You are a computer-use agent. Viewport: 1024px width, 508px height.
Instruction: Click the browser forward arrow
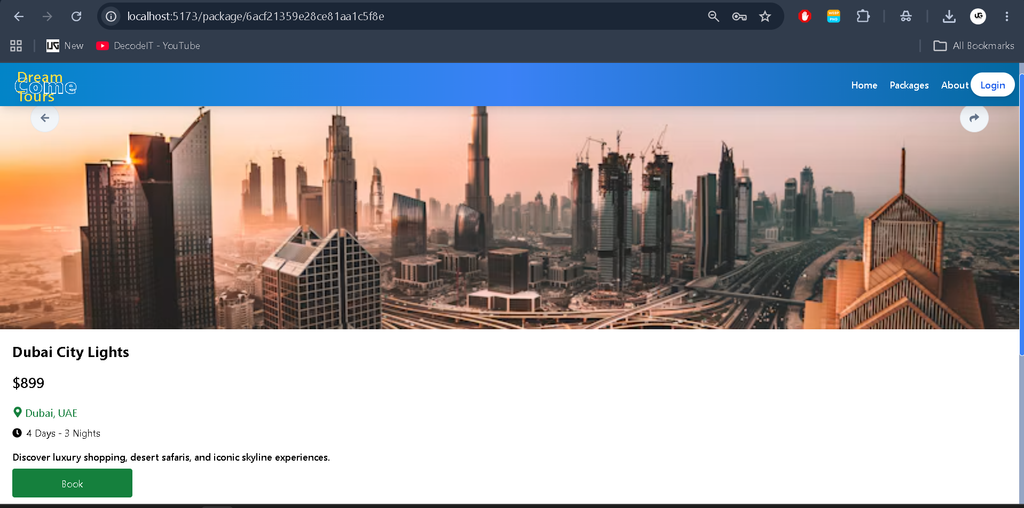(47, 16)
